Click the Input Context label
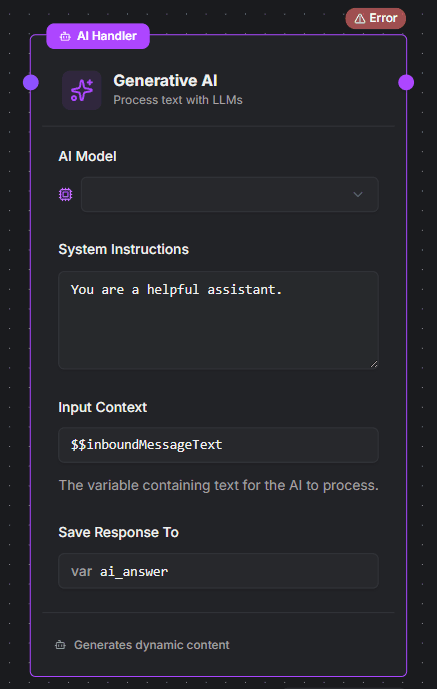 [102, 407]
